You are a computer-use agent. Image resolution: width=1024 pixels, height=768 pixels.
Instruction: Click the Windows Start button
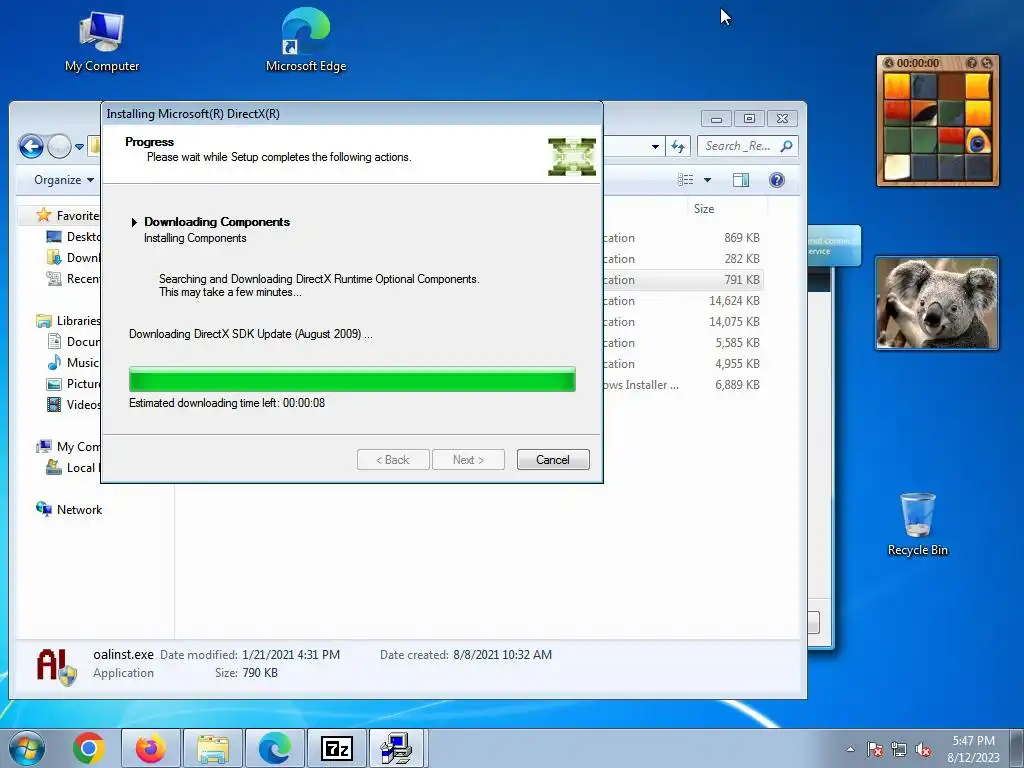click(x=26, y=748)
